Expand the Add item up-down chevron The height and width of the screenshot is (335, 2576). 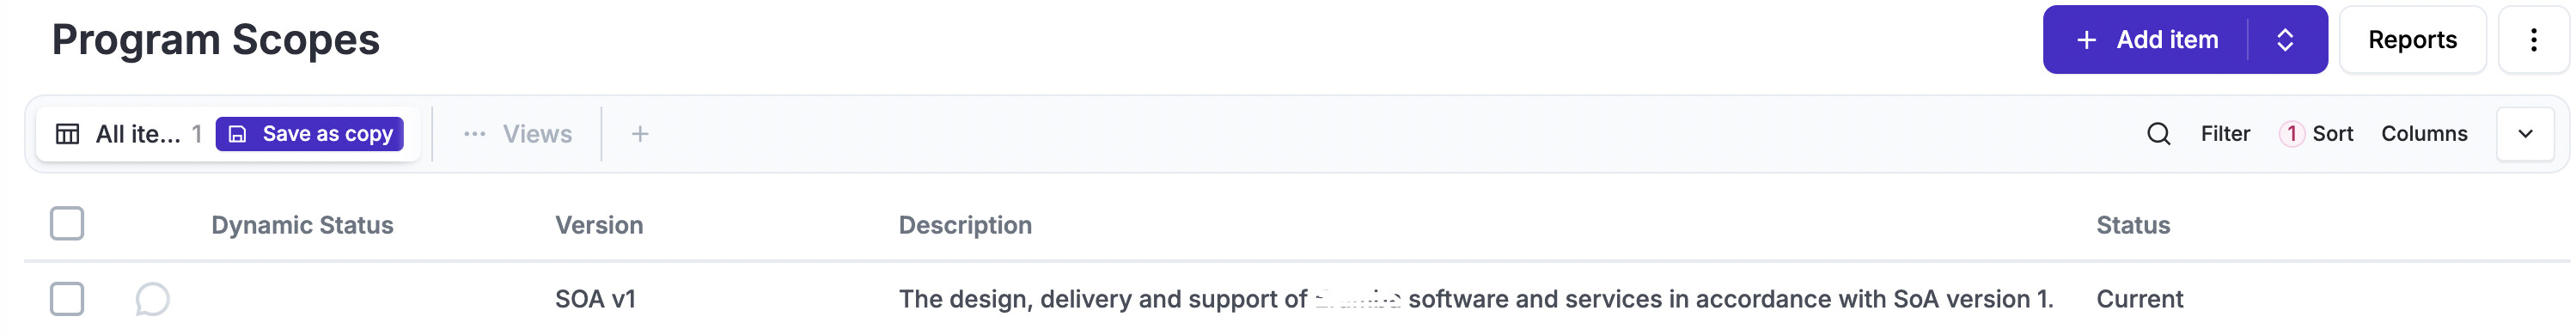tap(2285, 40)
